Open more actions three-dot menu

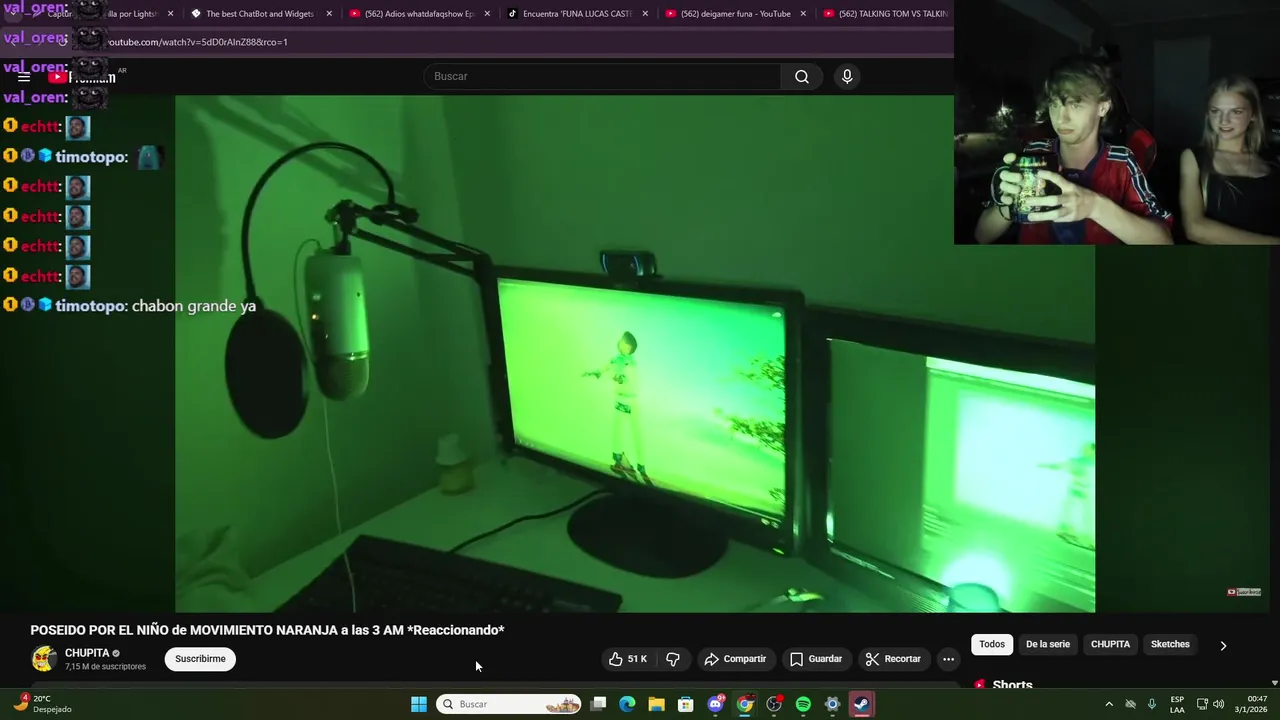click(948, 659)
